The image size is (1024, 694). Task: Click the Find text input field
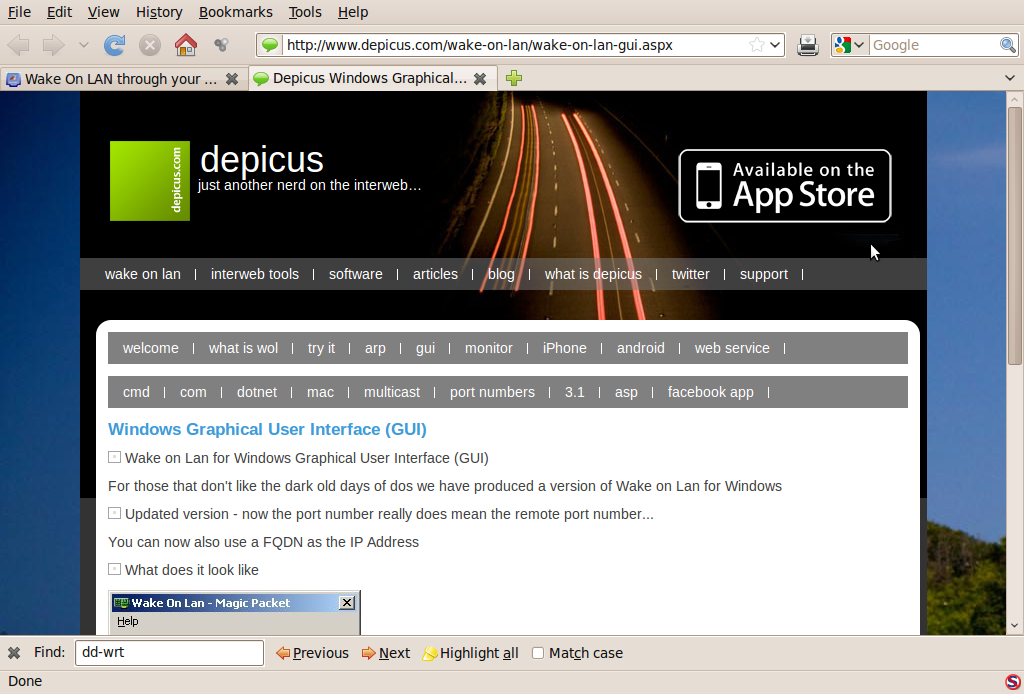click(169, 653)
